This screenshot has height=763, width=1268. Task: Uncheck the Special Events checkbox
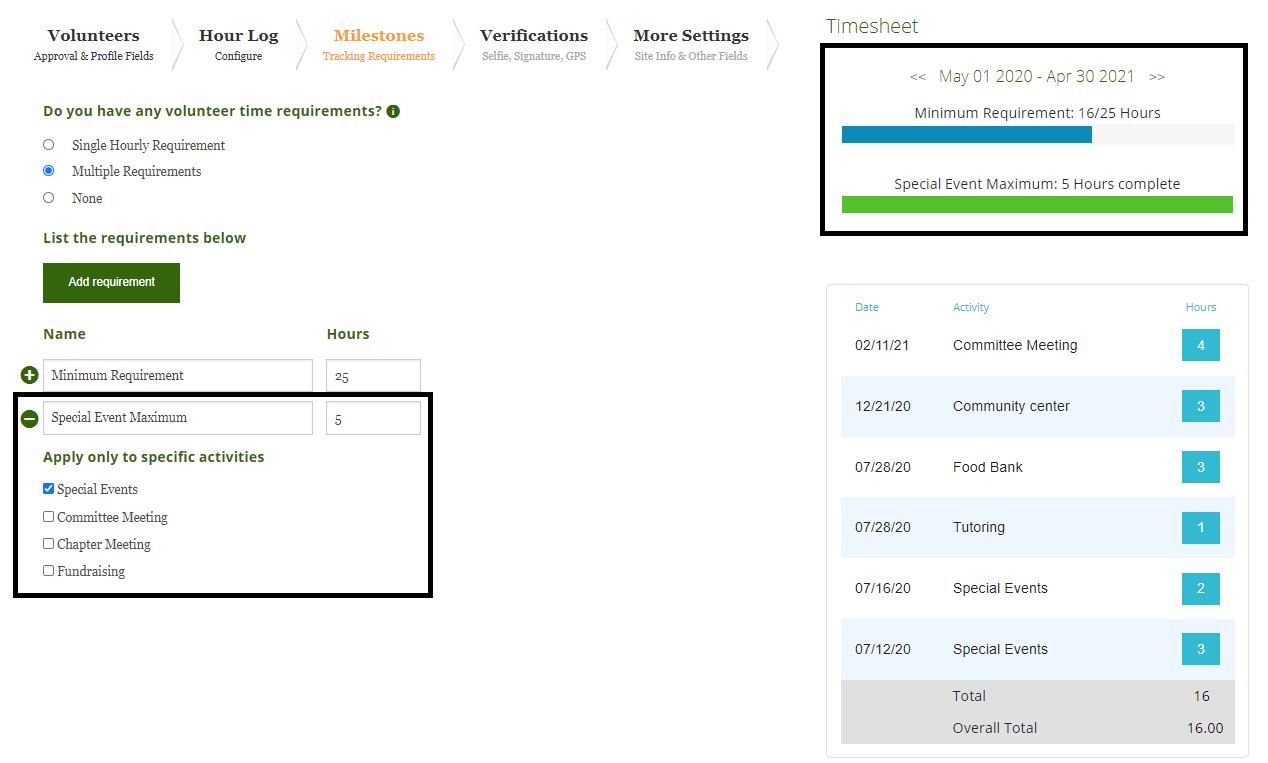48,489
